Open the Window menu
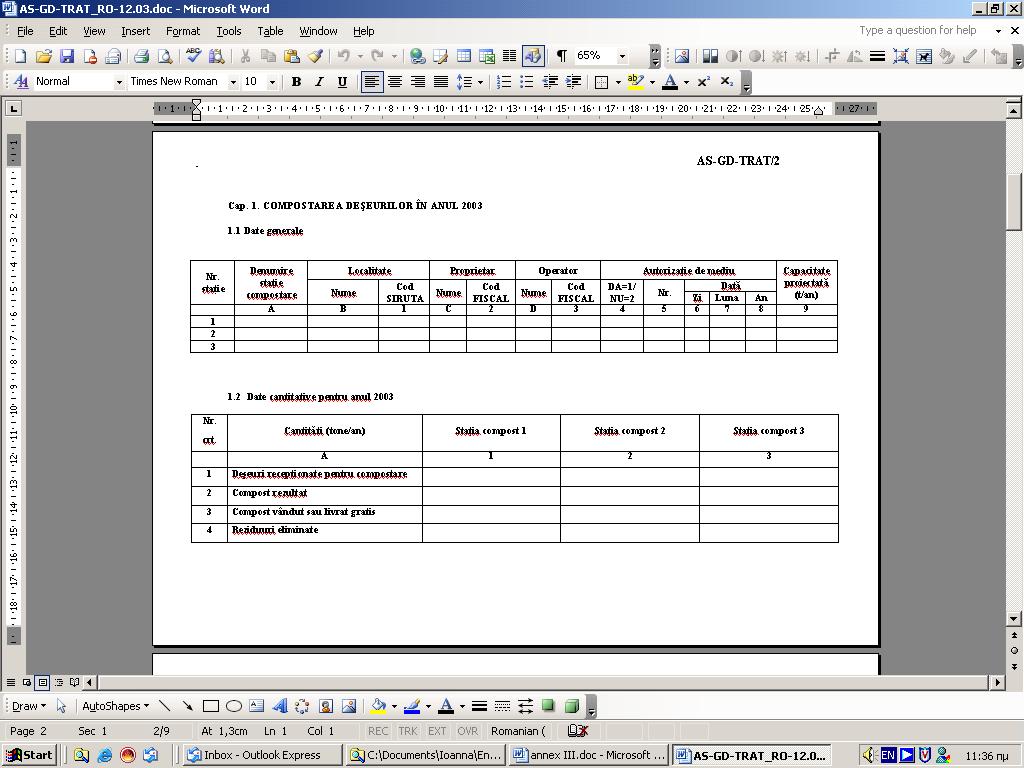This screenshot has height=768, width=1024. point(318,31)
